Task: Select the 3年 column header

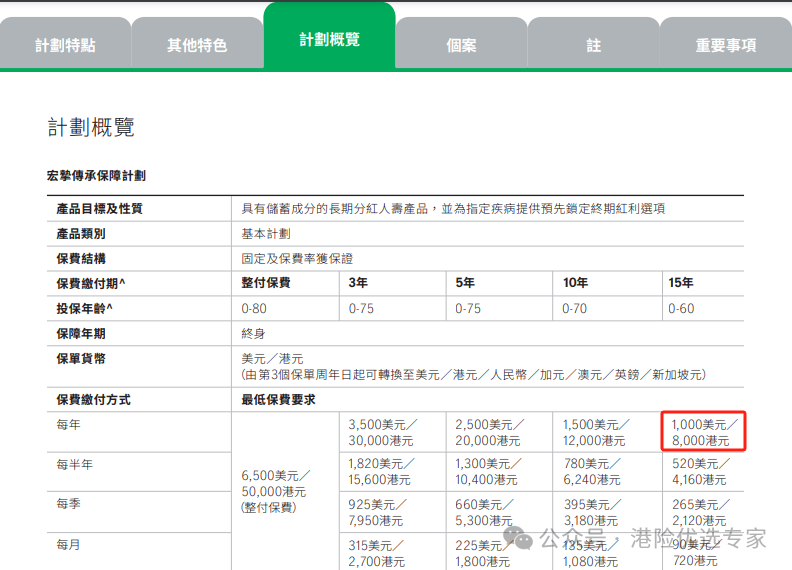Action: coord(358,283)
